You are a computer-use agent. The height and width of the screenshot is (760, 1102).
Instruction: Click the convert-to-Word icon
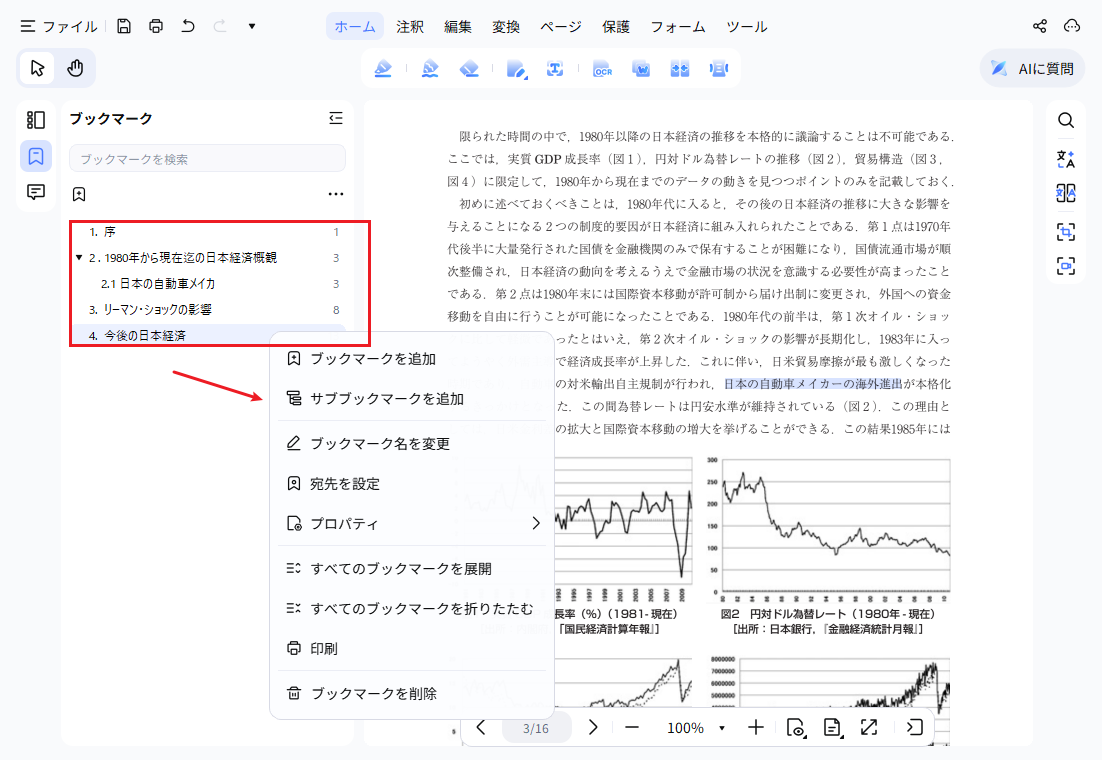click(641, 69)
